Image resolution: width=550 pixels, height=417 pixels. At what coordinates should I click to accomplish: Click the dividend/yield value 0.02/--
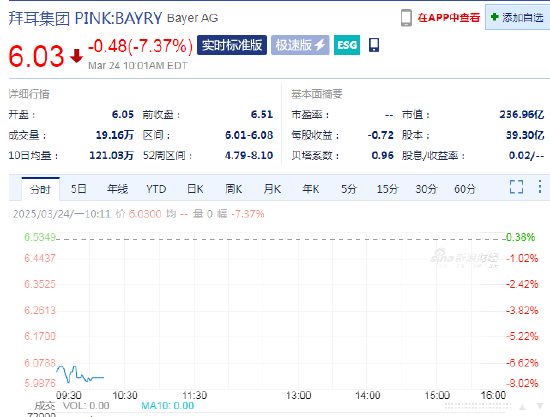coord(526,155)
